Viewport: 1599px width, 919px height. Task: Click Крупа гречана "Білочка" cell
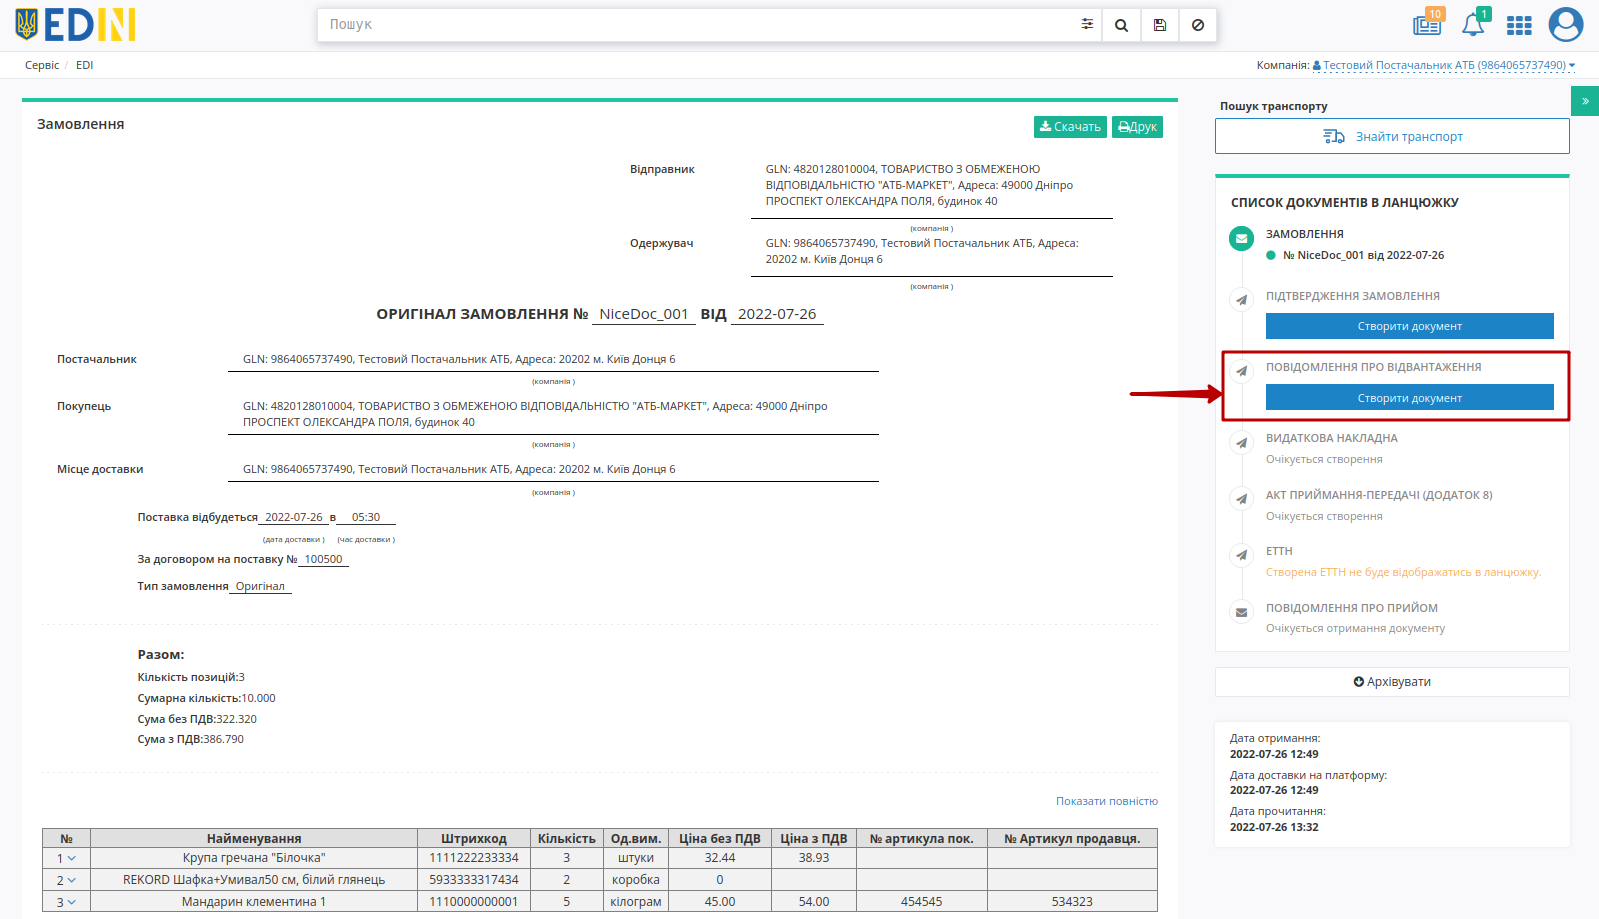(254, 858)
